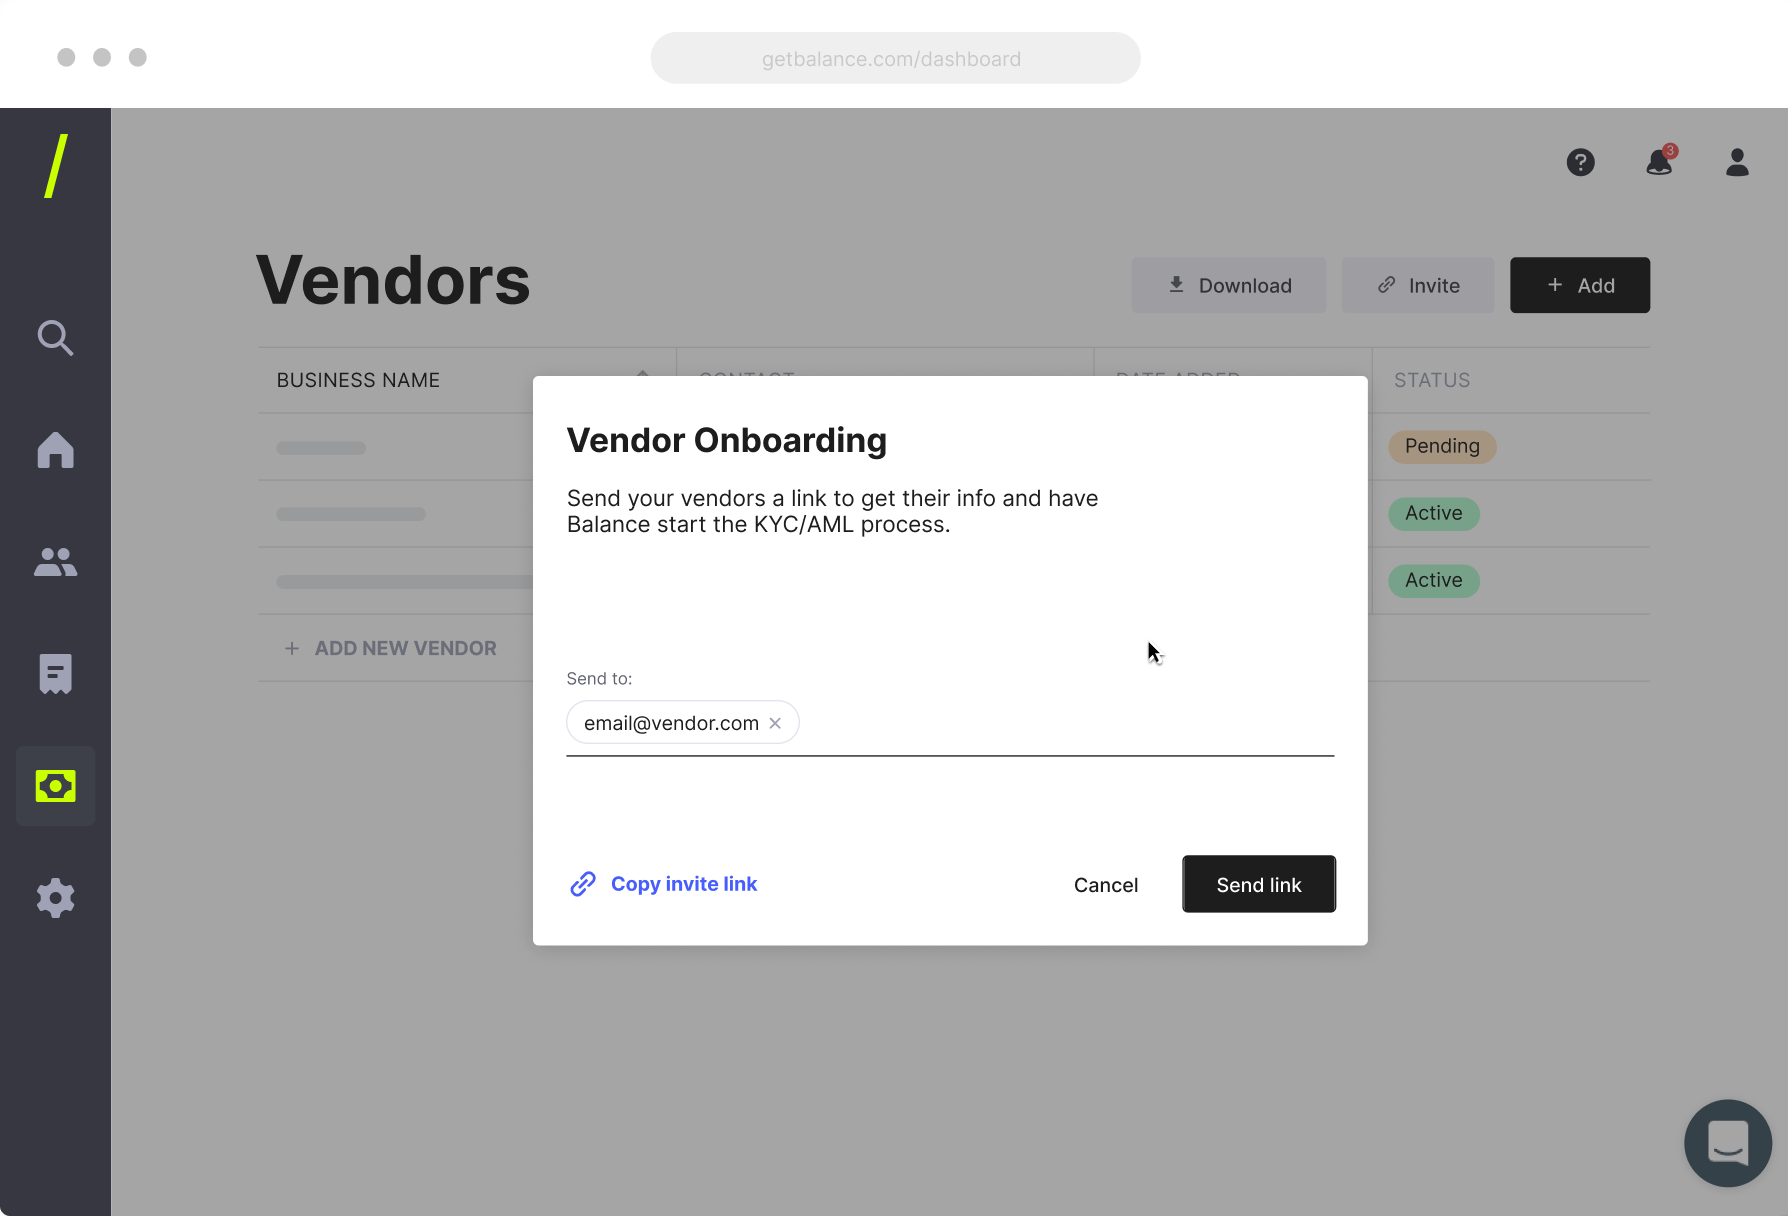Open settings gear in sidebar

click(55, 898)
